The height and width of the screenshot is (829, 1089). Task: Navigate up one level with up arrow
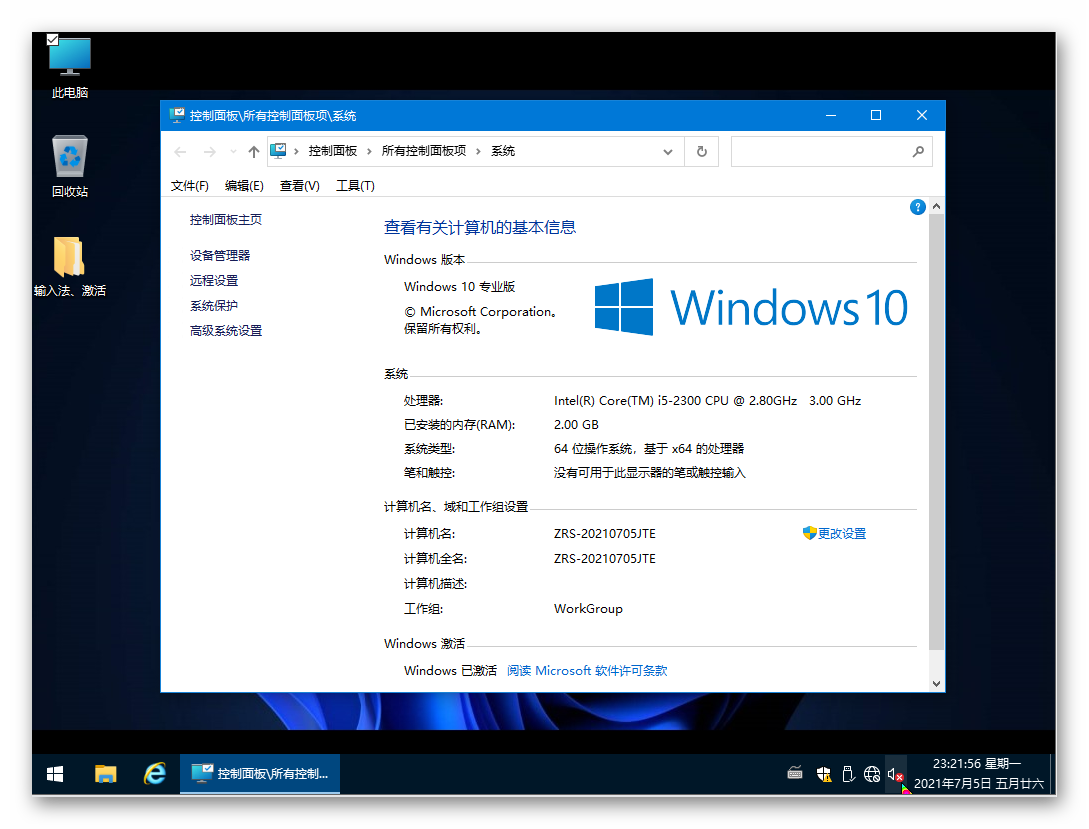pos(253,151)
